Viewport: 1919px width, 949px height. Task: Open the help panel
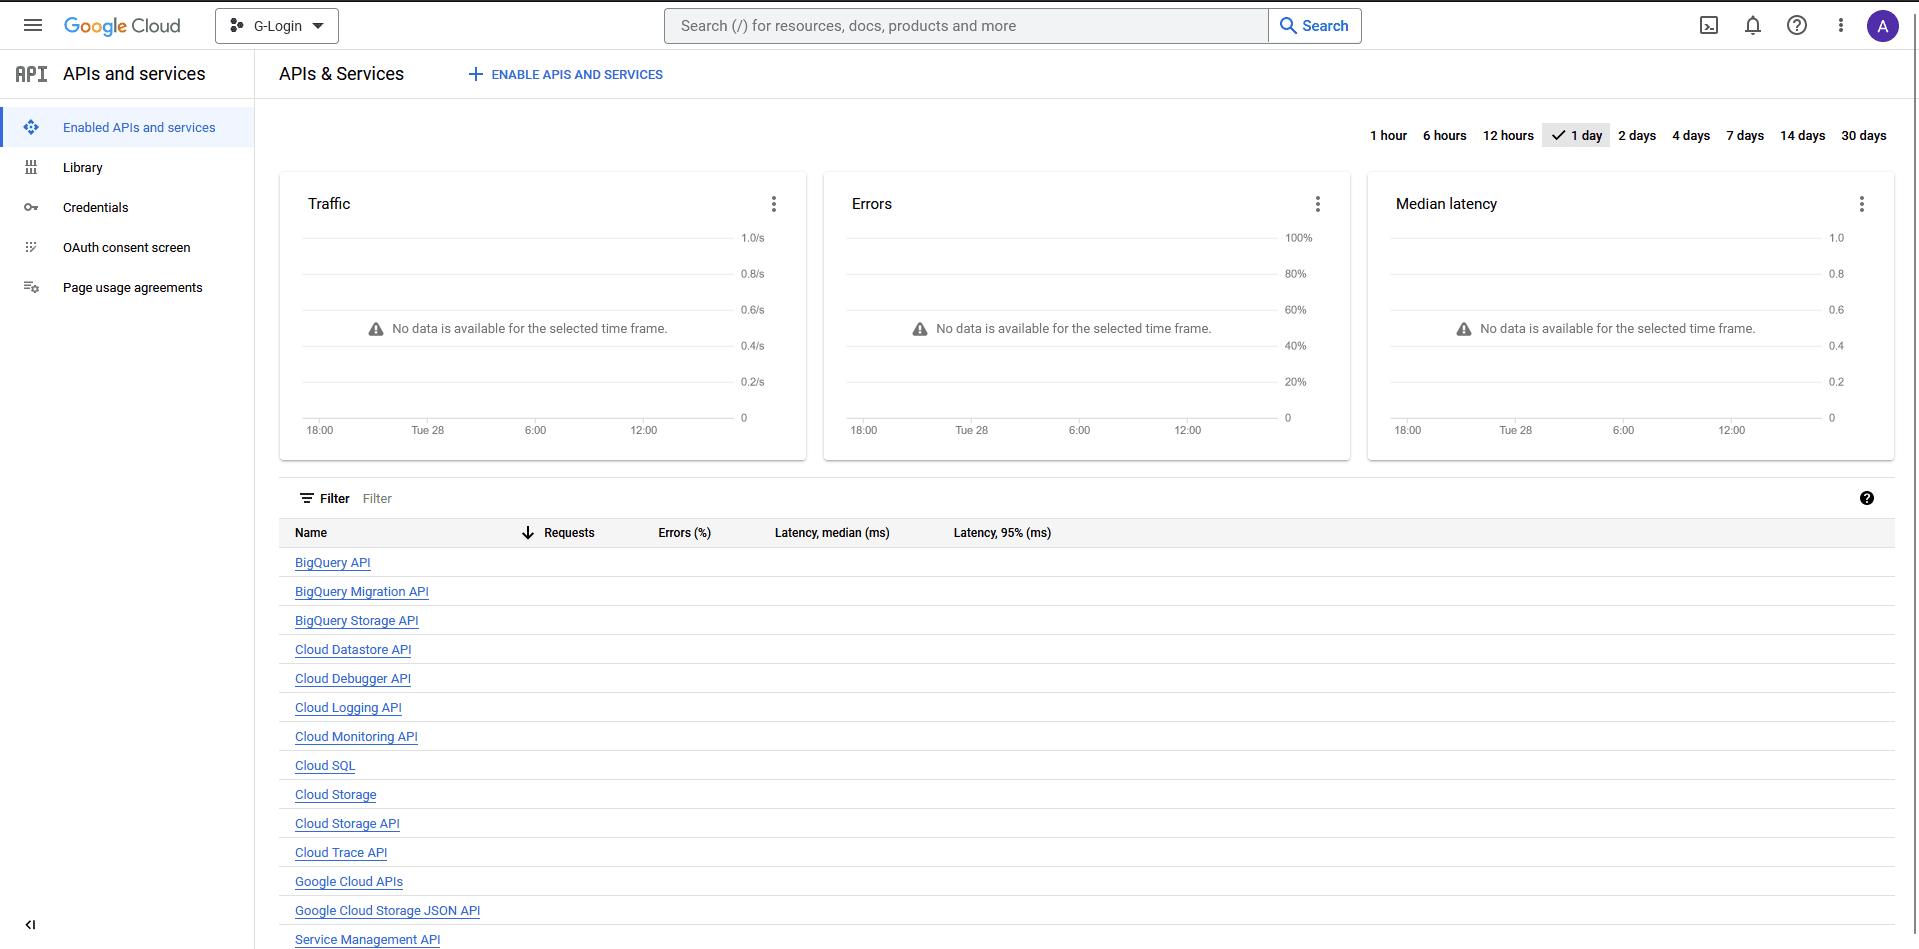click(1797, 25)
